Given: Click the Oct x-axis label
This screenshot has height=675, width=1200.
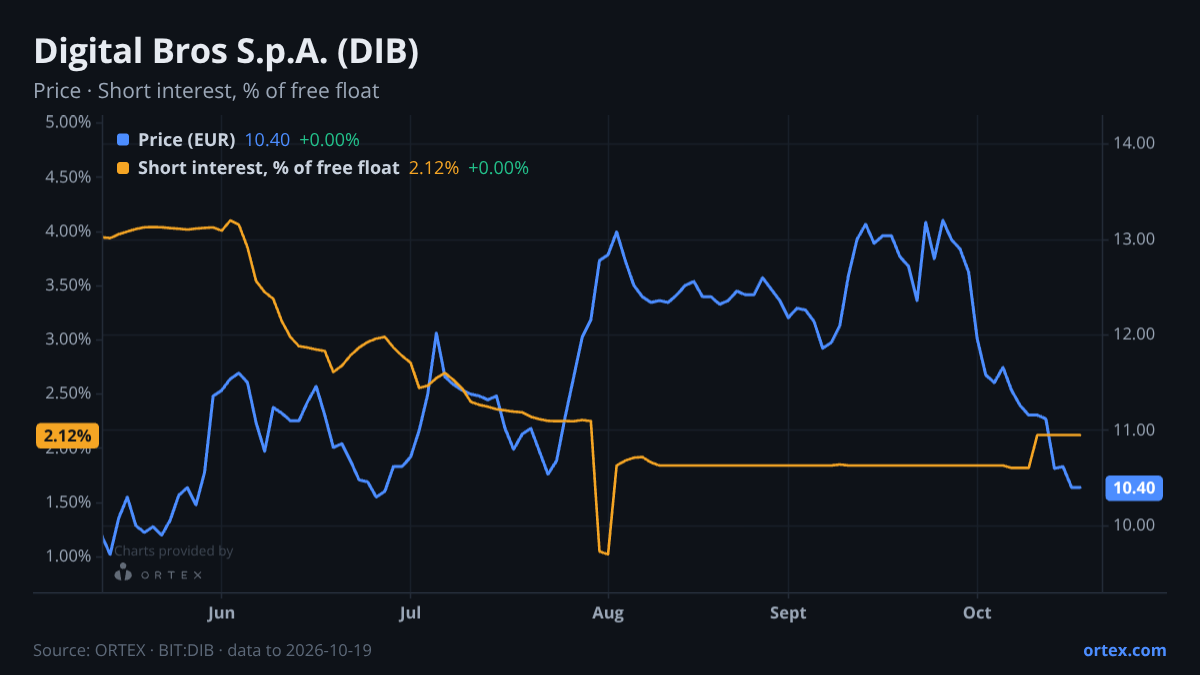Looking at the screenshot, I should [977, 613].
